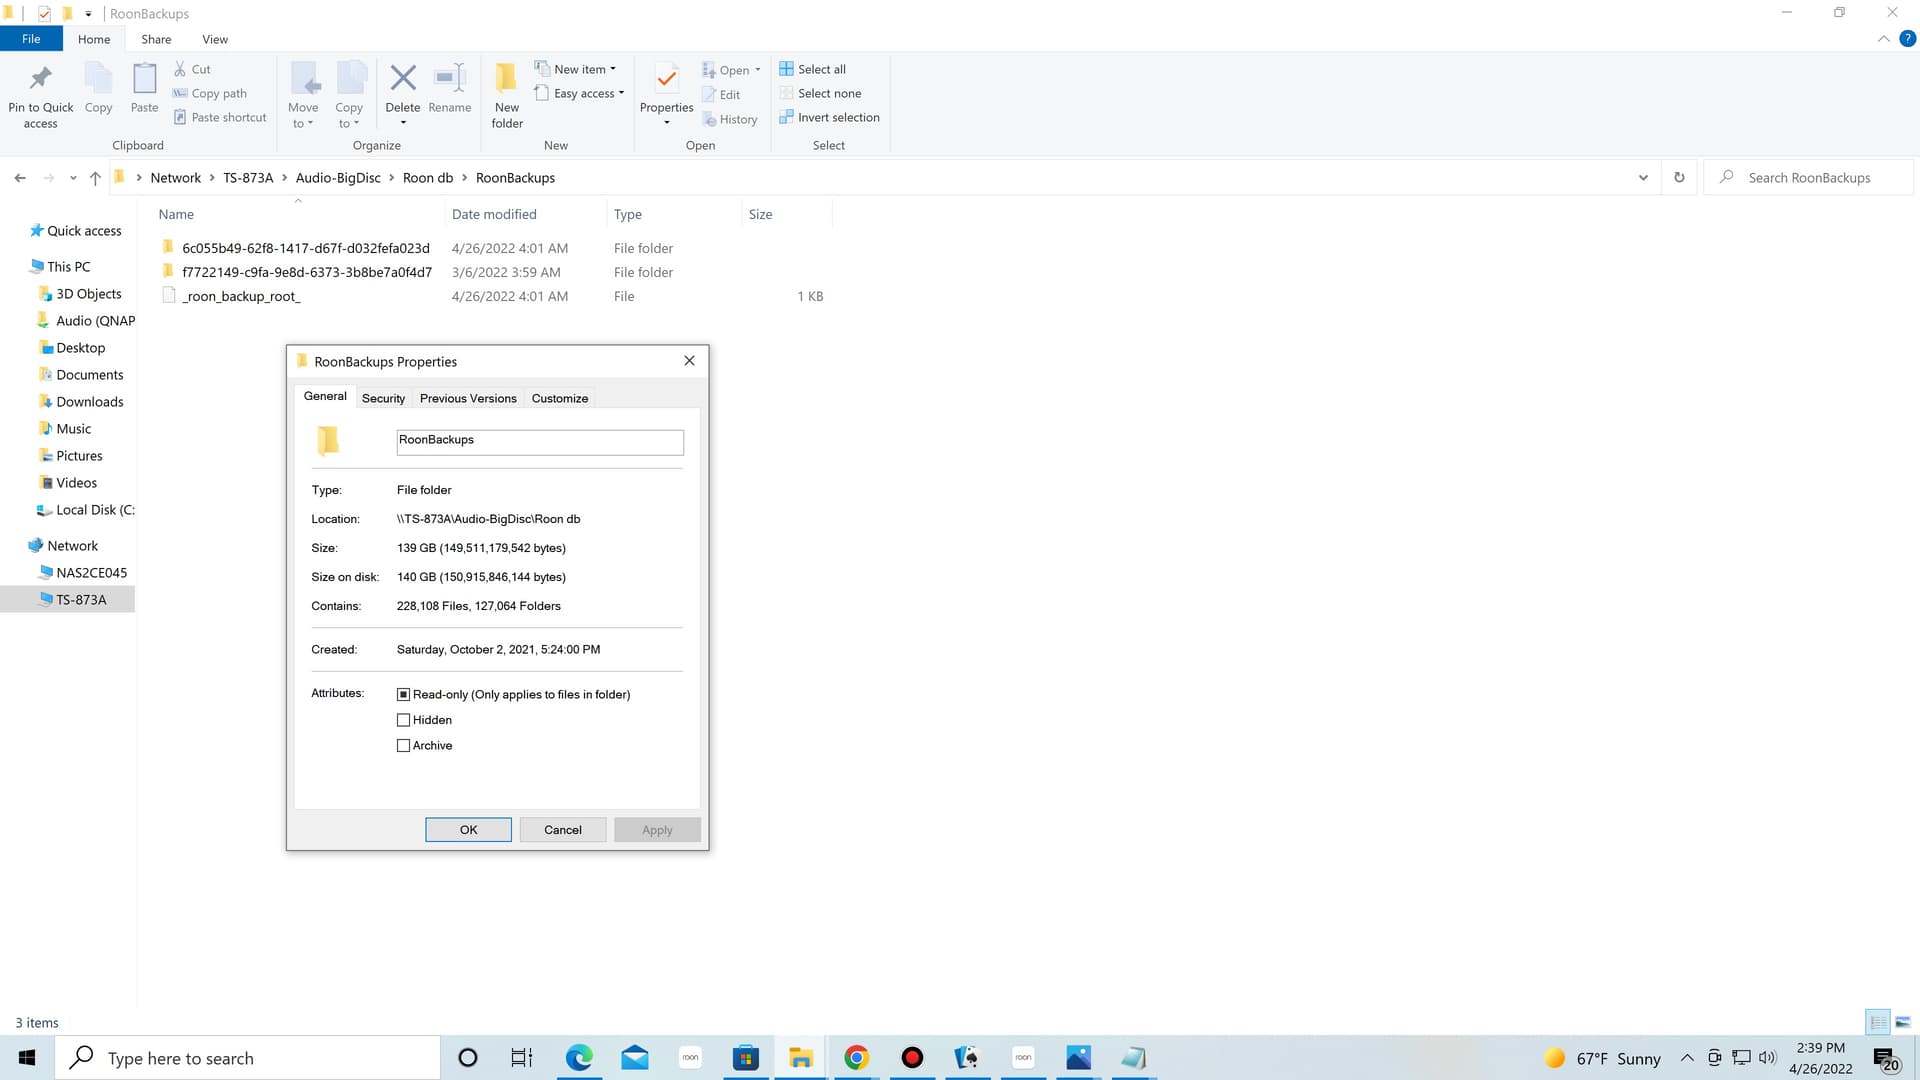
Task: Go up one folder level arrow
Action: pos(95,178)
